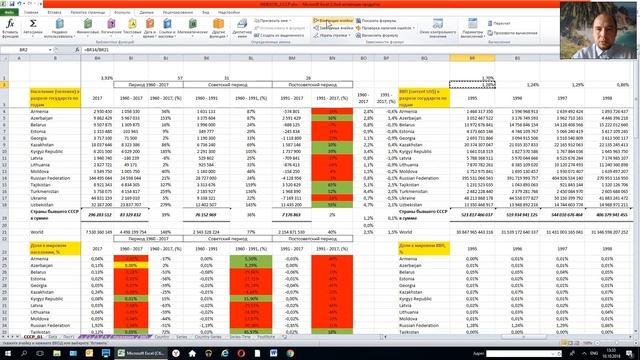
Task: Select the Data sheet tab
Action: (53, 337)
